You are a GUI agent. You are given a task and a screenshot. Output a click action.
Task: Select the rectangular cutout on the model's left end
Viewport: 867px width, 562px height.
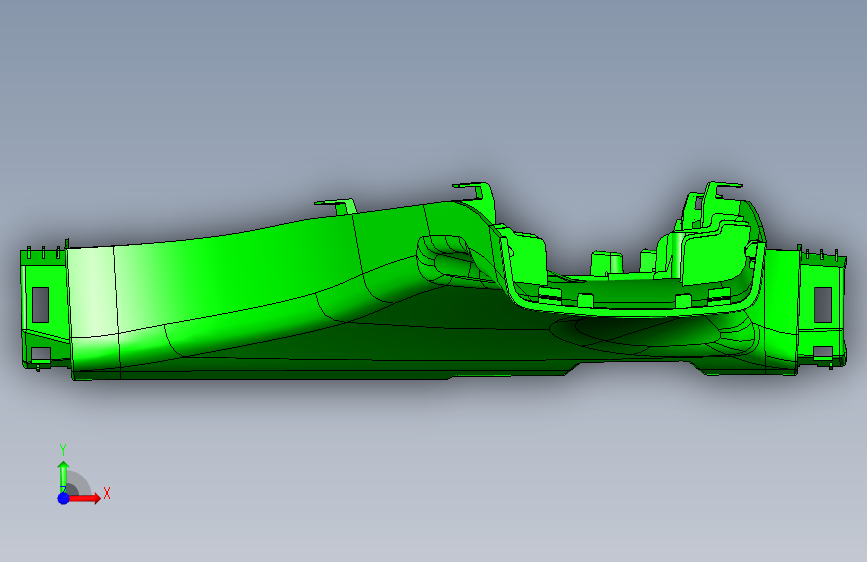[40, 304]
